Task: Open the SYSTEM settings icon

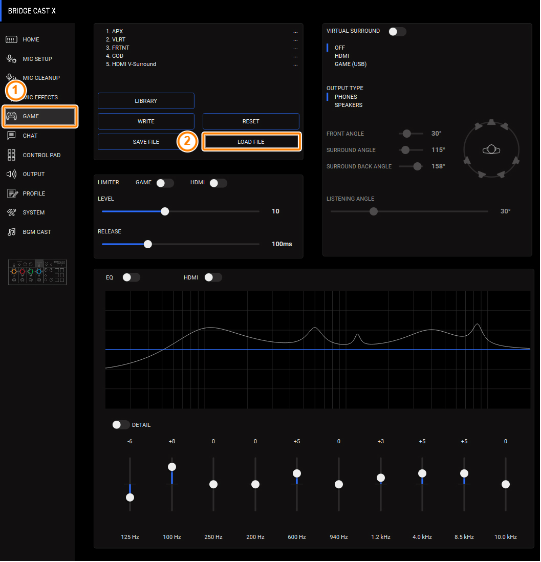Action: 11,213
